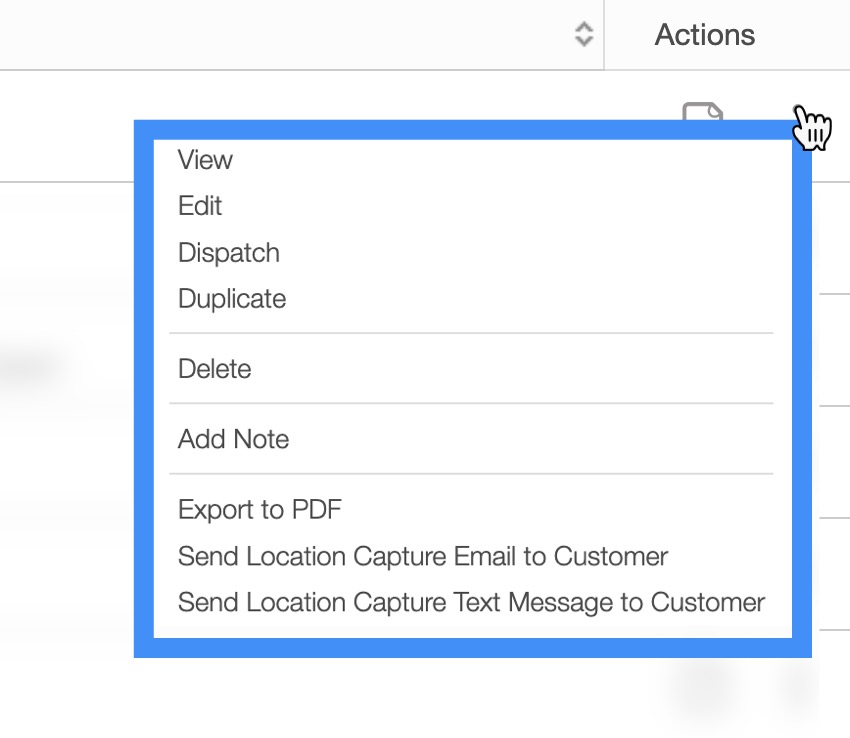The image size is (850, 738).
Task: Click the document icon in Actions column
Action: 702,111
